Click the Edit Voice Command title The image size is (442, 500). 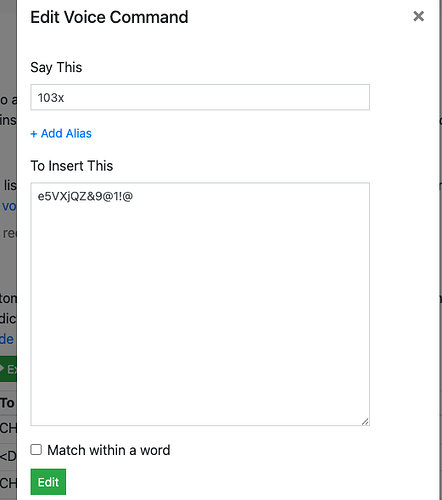109,17
